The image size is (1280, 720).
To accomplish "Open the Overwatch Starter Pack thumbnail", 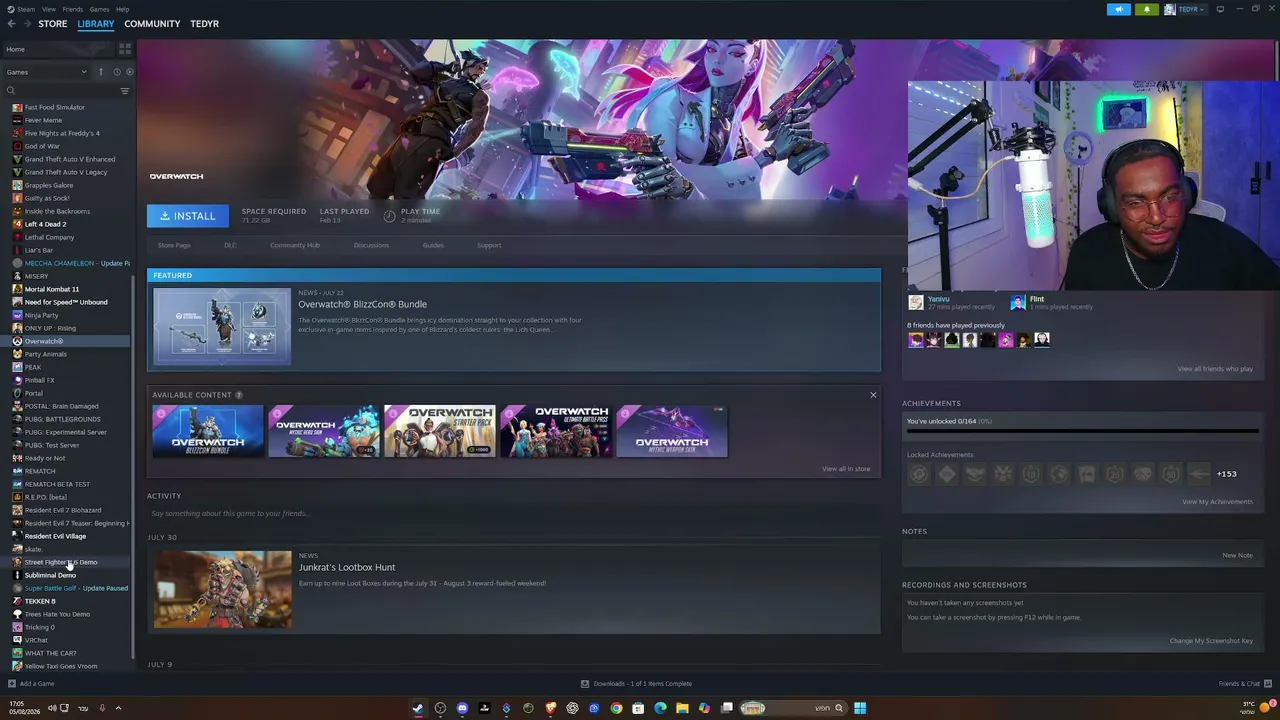I will pos(440,431).
